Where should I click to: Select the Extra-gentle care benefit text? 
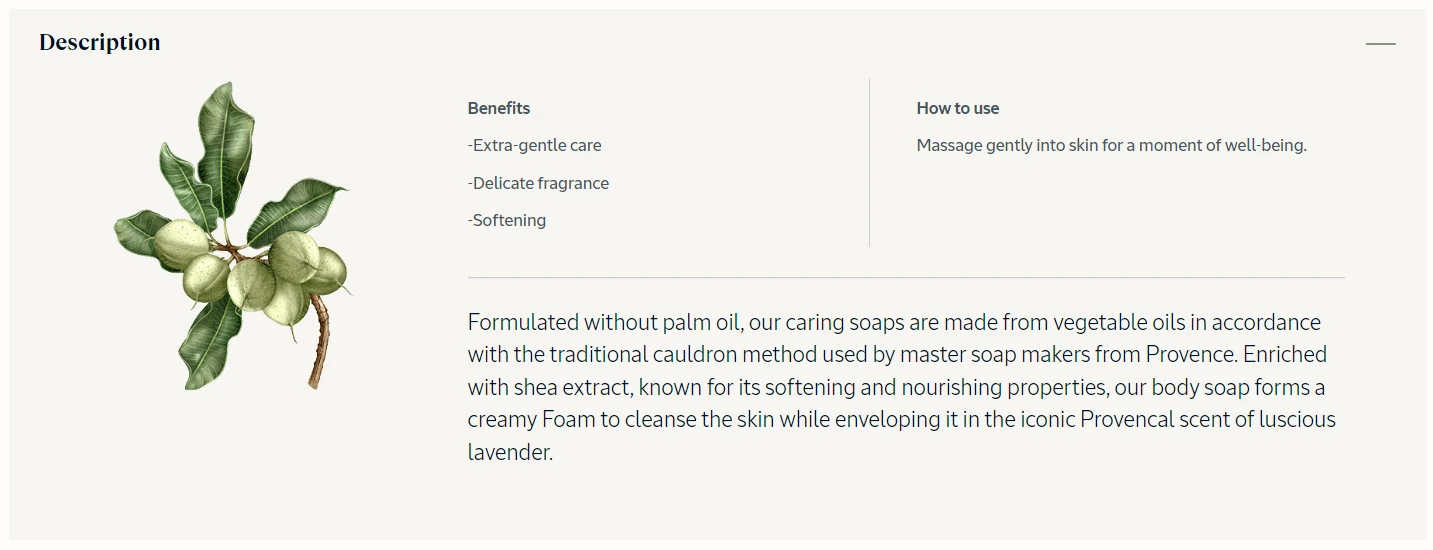535,145
